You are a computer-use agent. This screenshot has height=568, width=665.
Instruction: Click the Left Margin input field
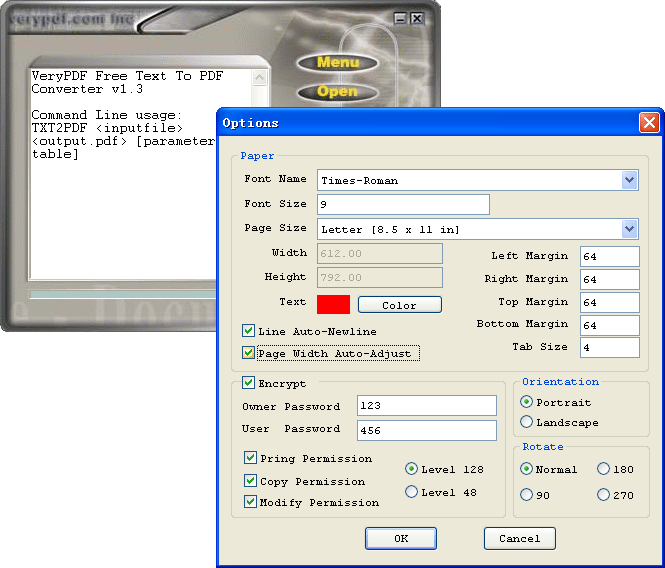[x=609, y=256]
